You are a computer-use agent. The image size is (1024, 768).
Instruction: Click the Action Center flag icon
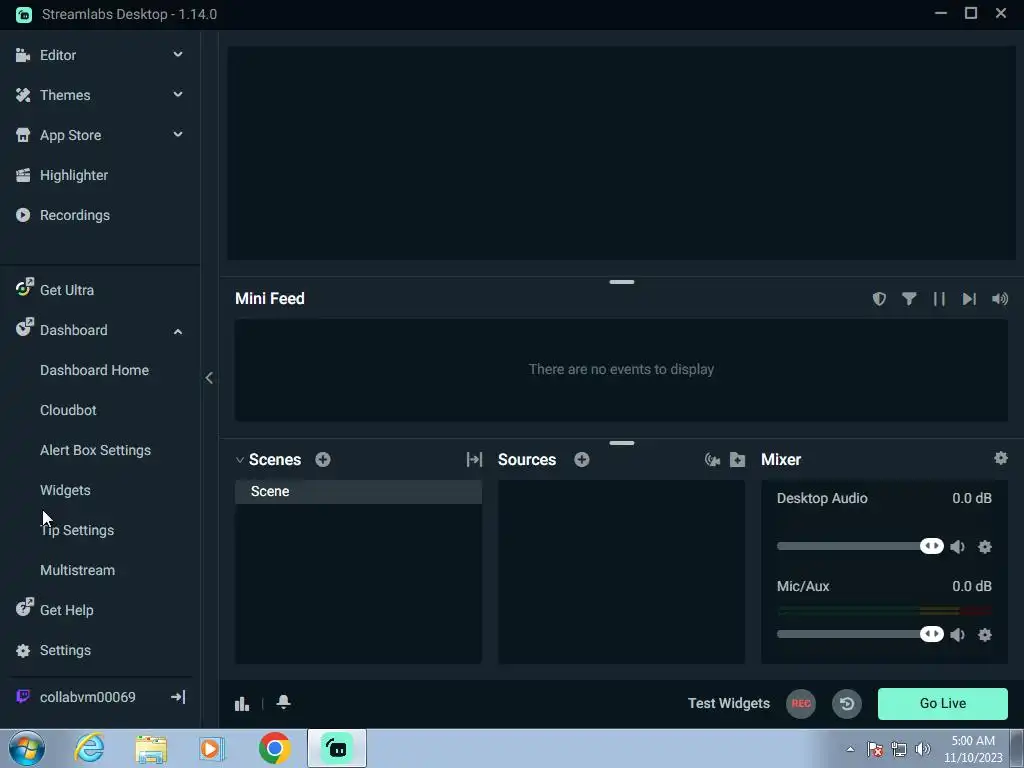click(875, 749)
